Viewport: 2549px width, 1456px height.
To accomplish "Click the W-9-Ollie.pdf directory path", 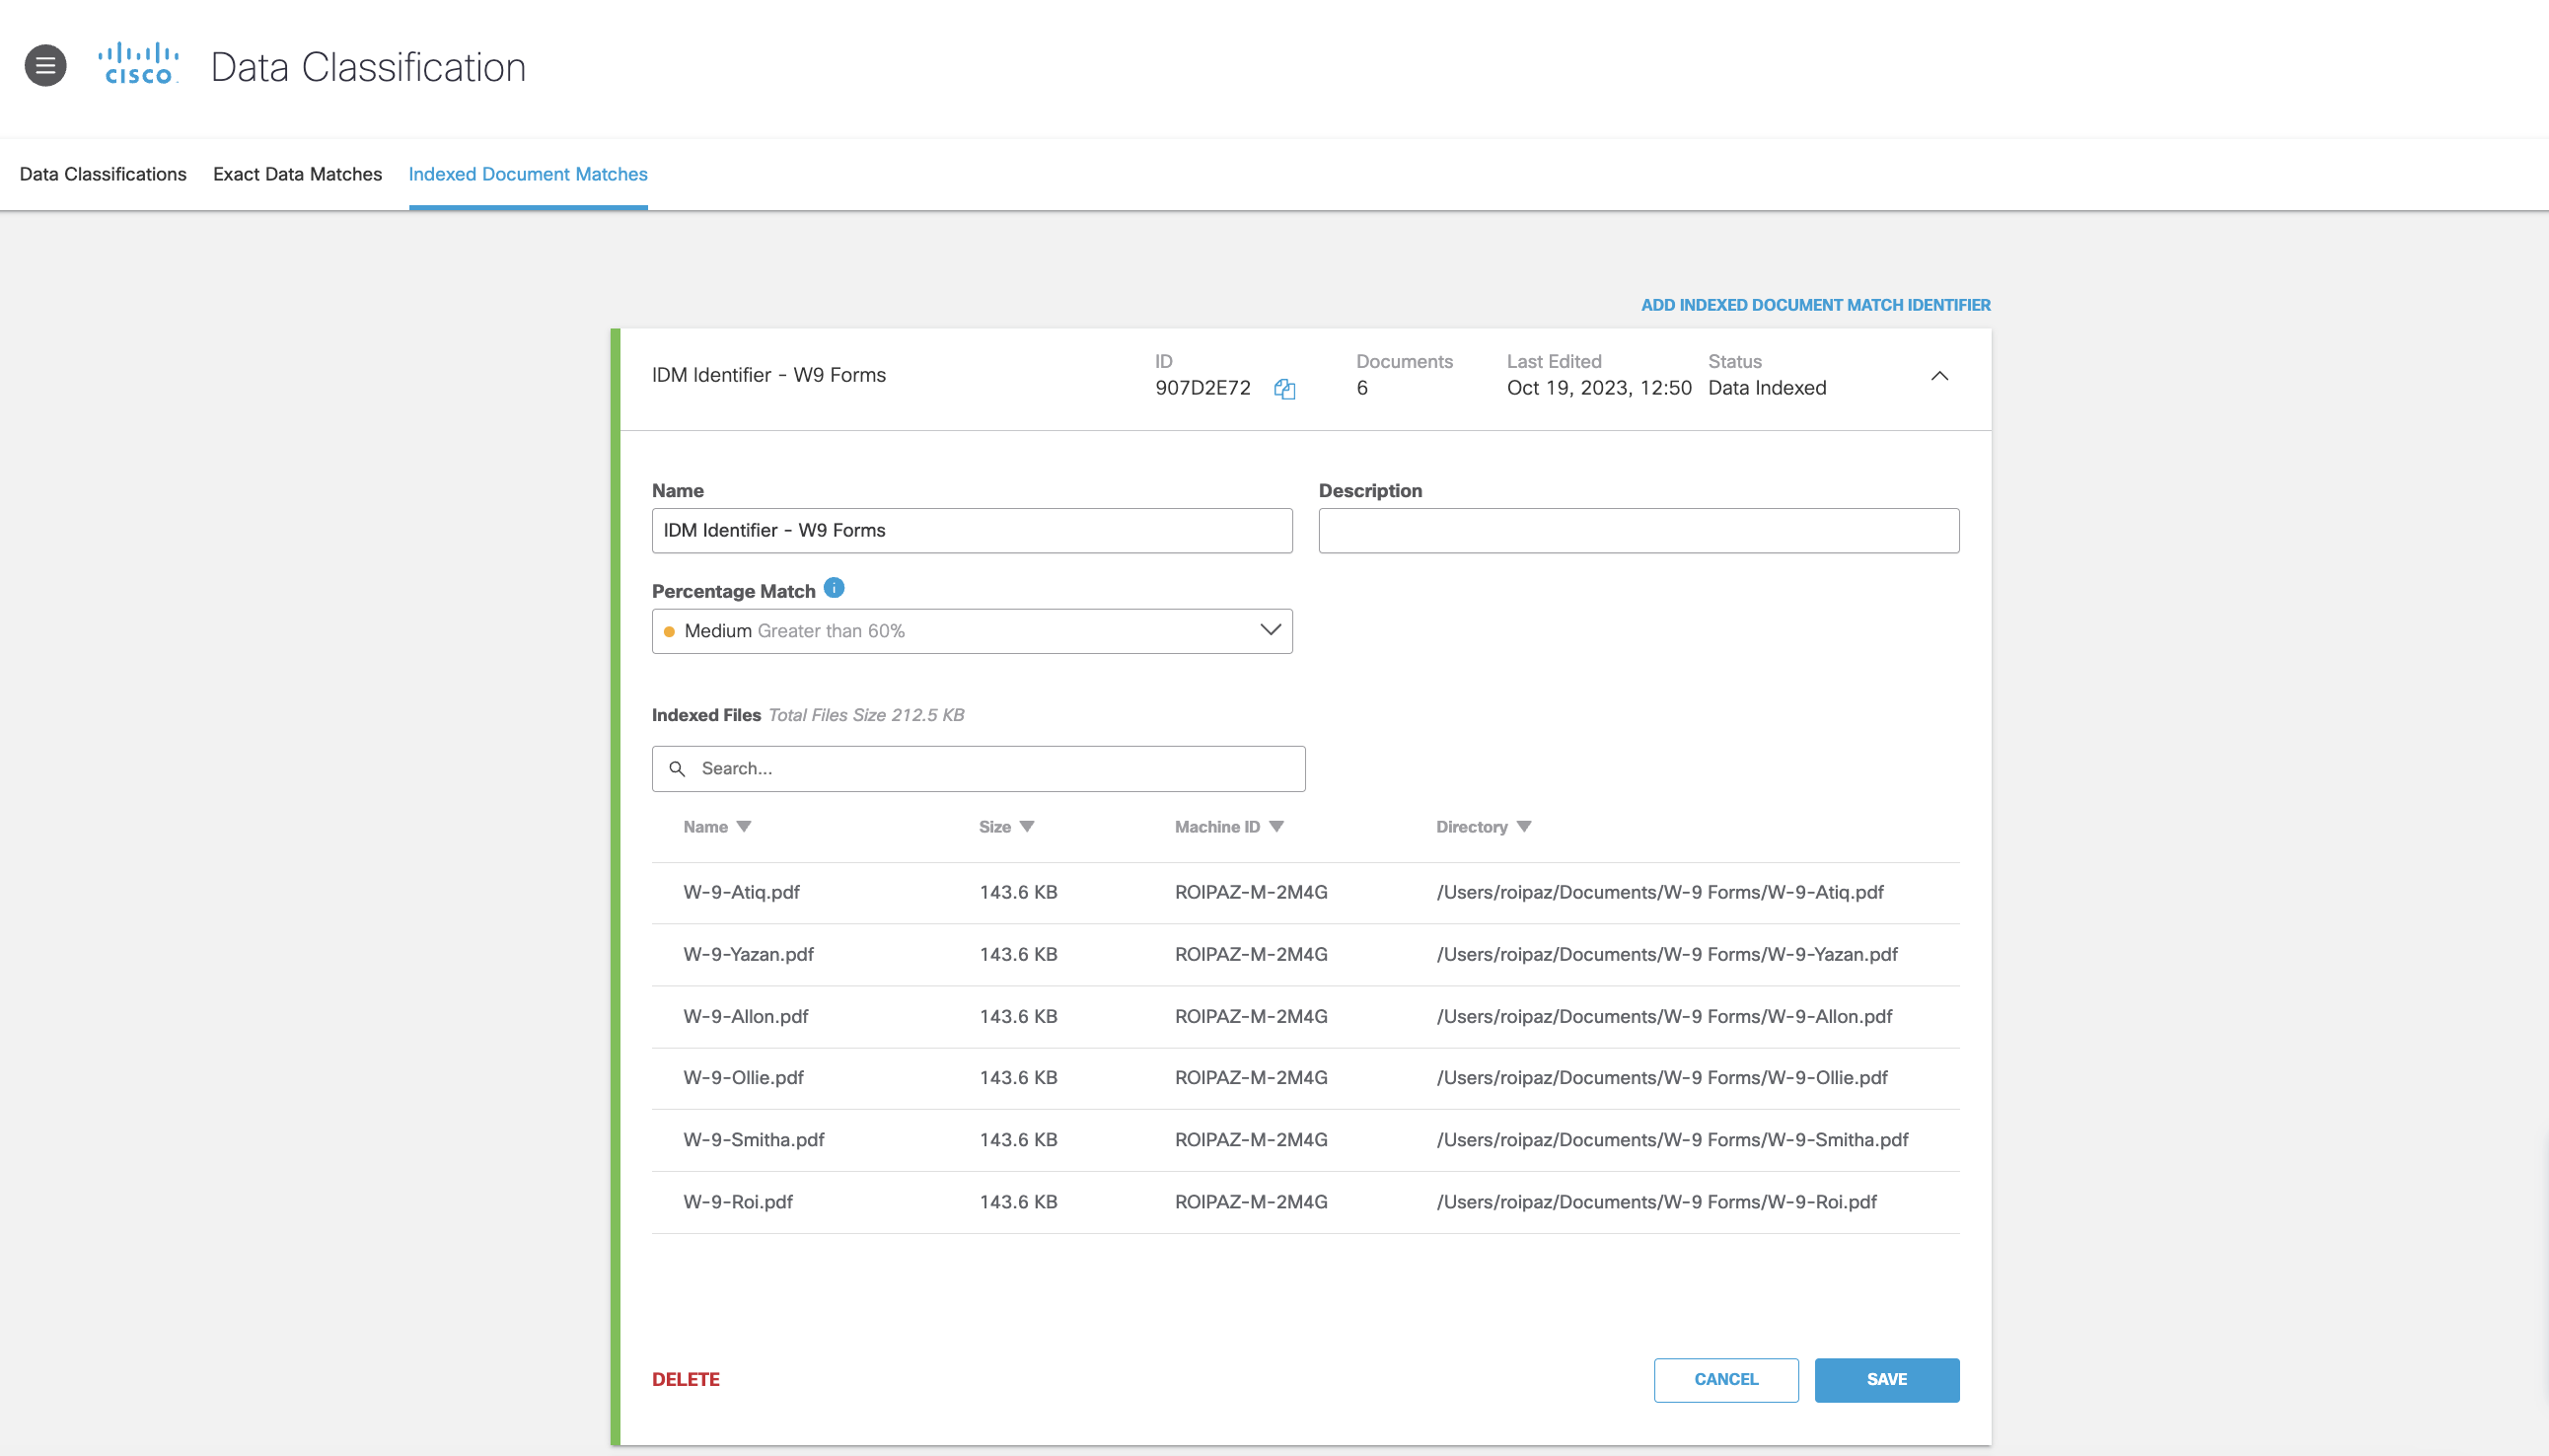I will pos(1662,1077).
